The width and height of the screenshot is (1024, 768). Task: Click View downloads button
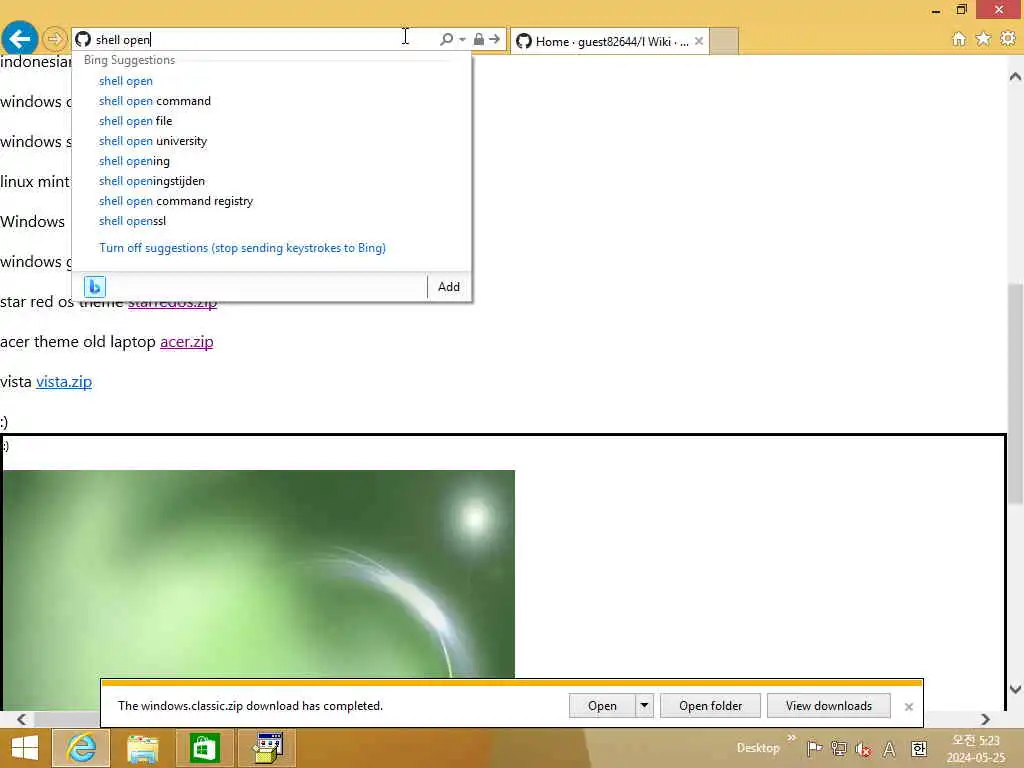pos(828,706)
